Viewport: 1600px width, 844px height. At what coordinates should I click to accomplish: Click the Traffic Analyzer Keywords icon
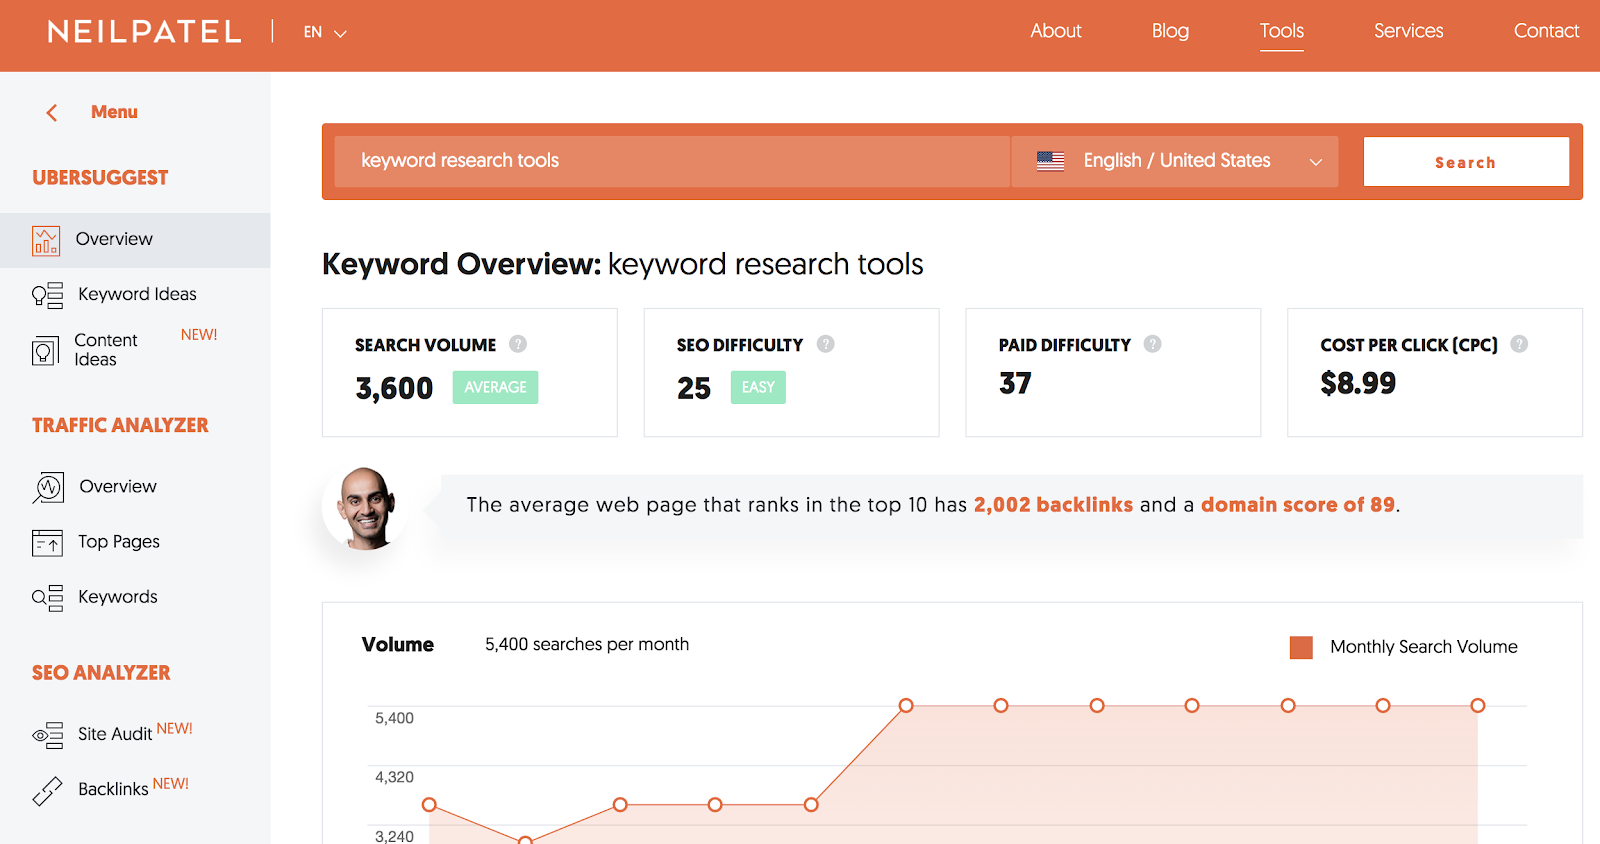click(47, 597)
